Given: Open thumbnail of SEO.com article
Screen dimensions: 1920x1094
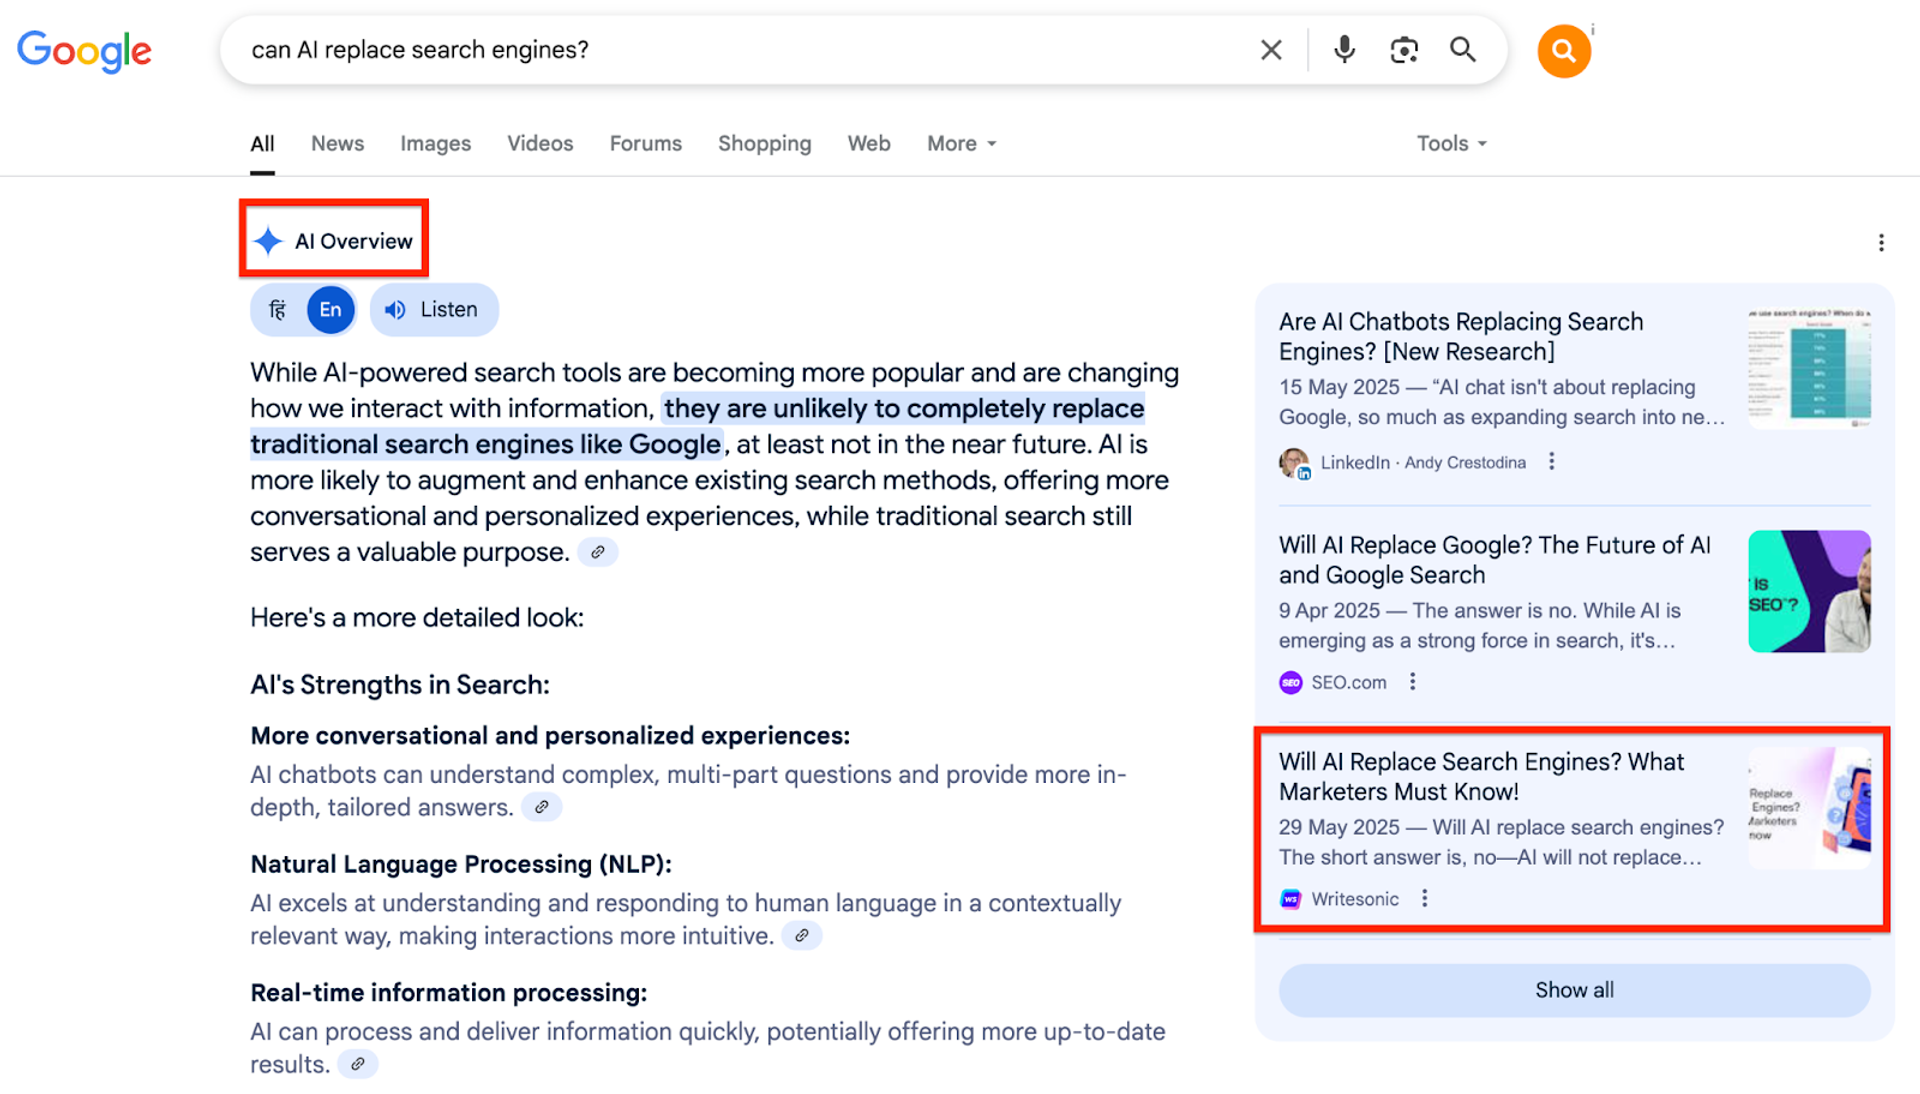Looking at the screenshot, I should point(1809,591).
